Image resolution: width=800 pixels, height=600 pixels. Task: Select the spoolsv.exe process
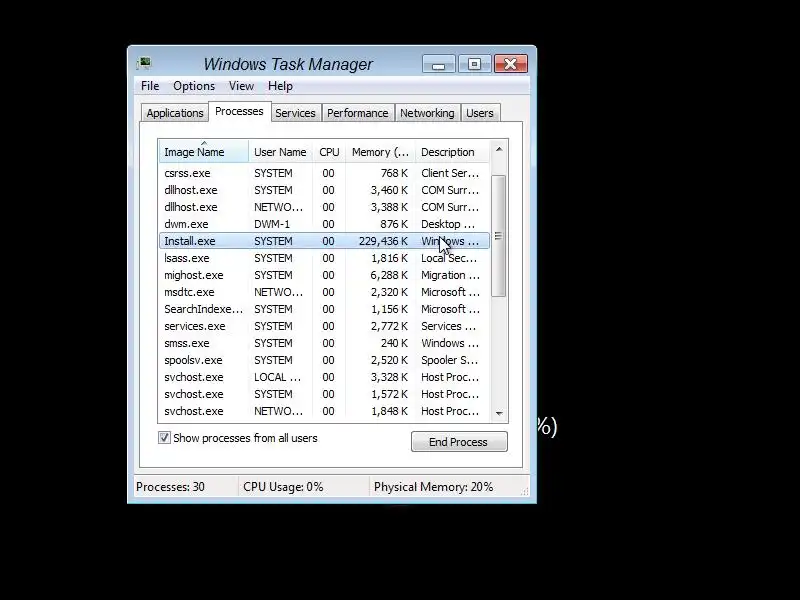(324, 360)
